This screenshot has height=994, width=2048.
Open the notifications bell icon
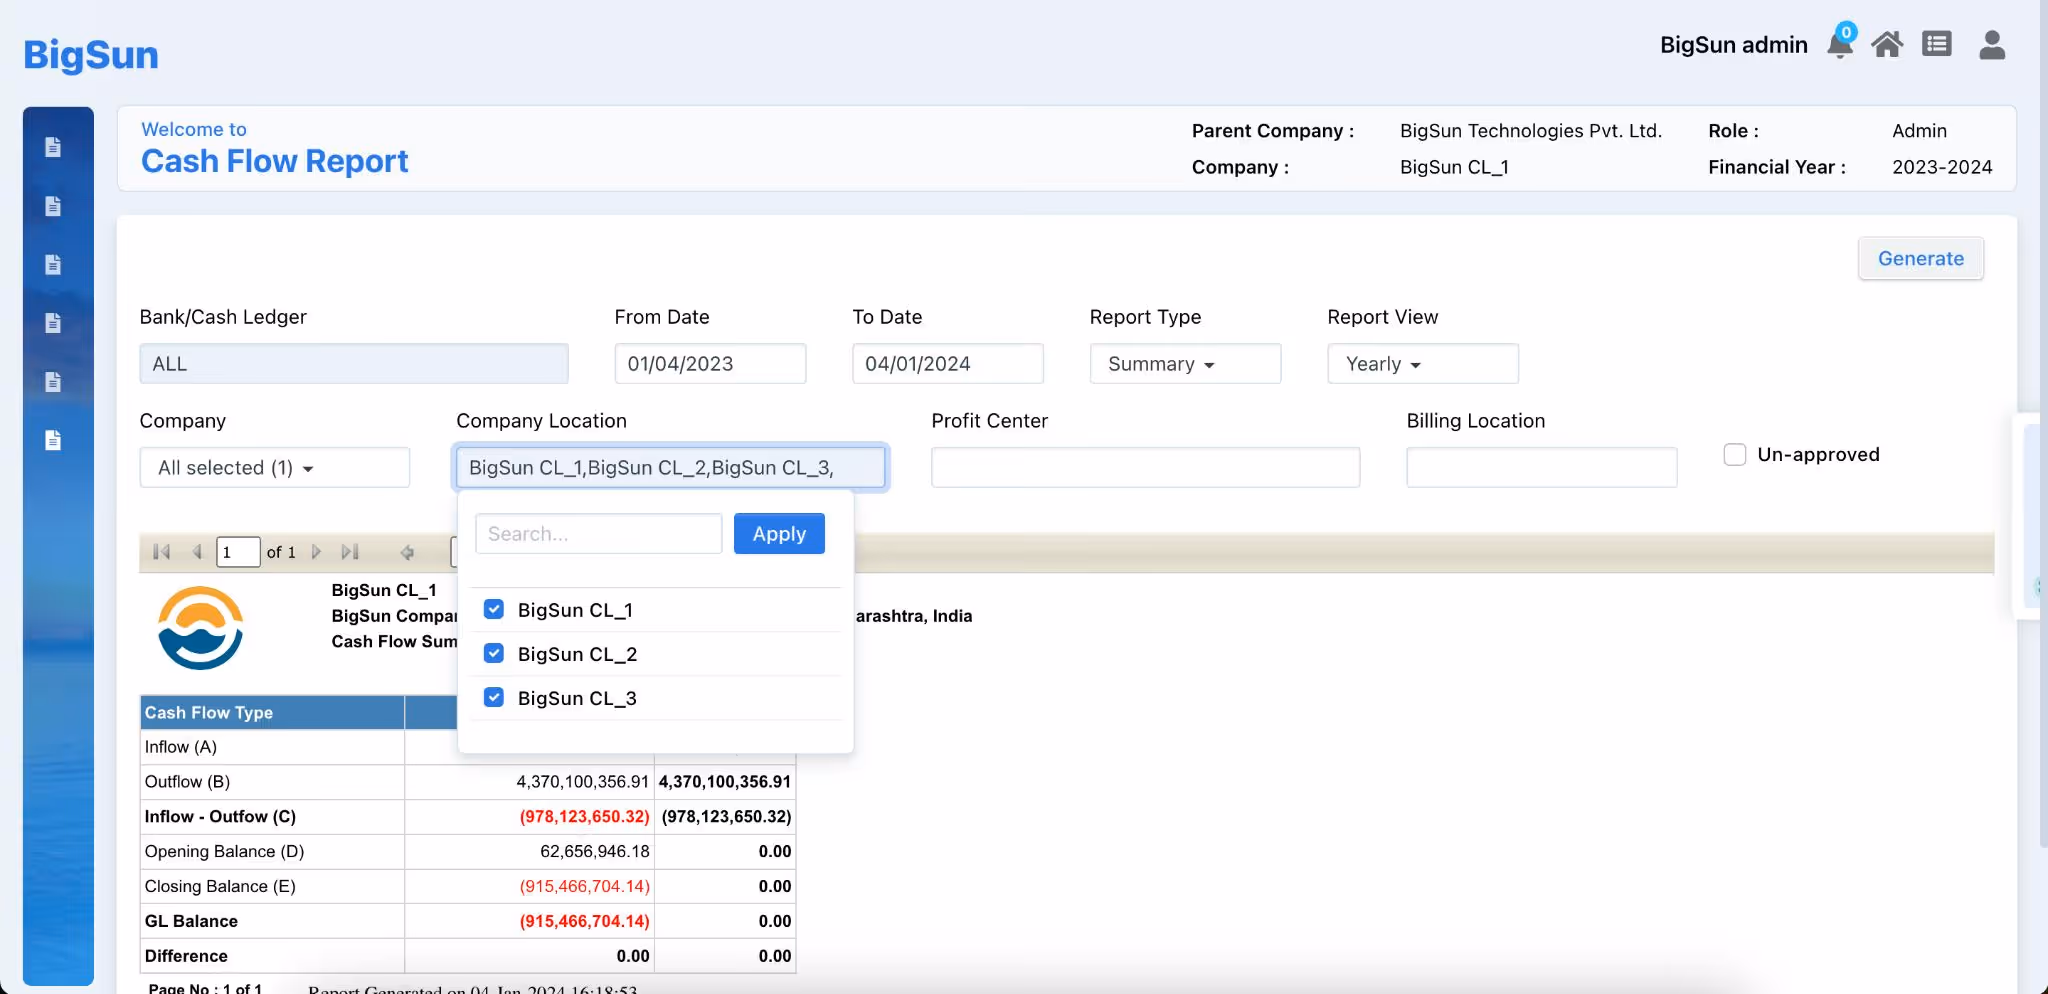click(x=1839, y=45)
